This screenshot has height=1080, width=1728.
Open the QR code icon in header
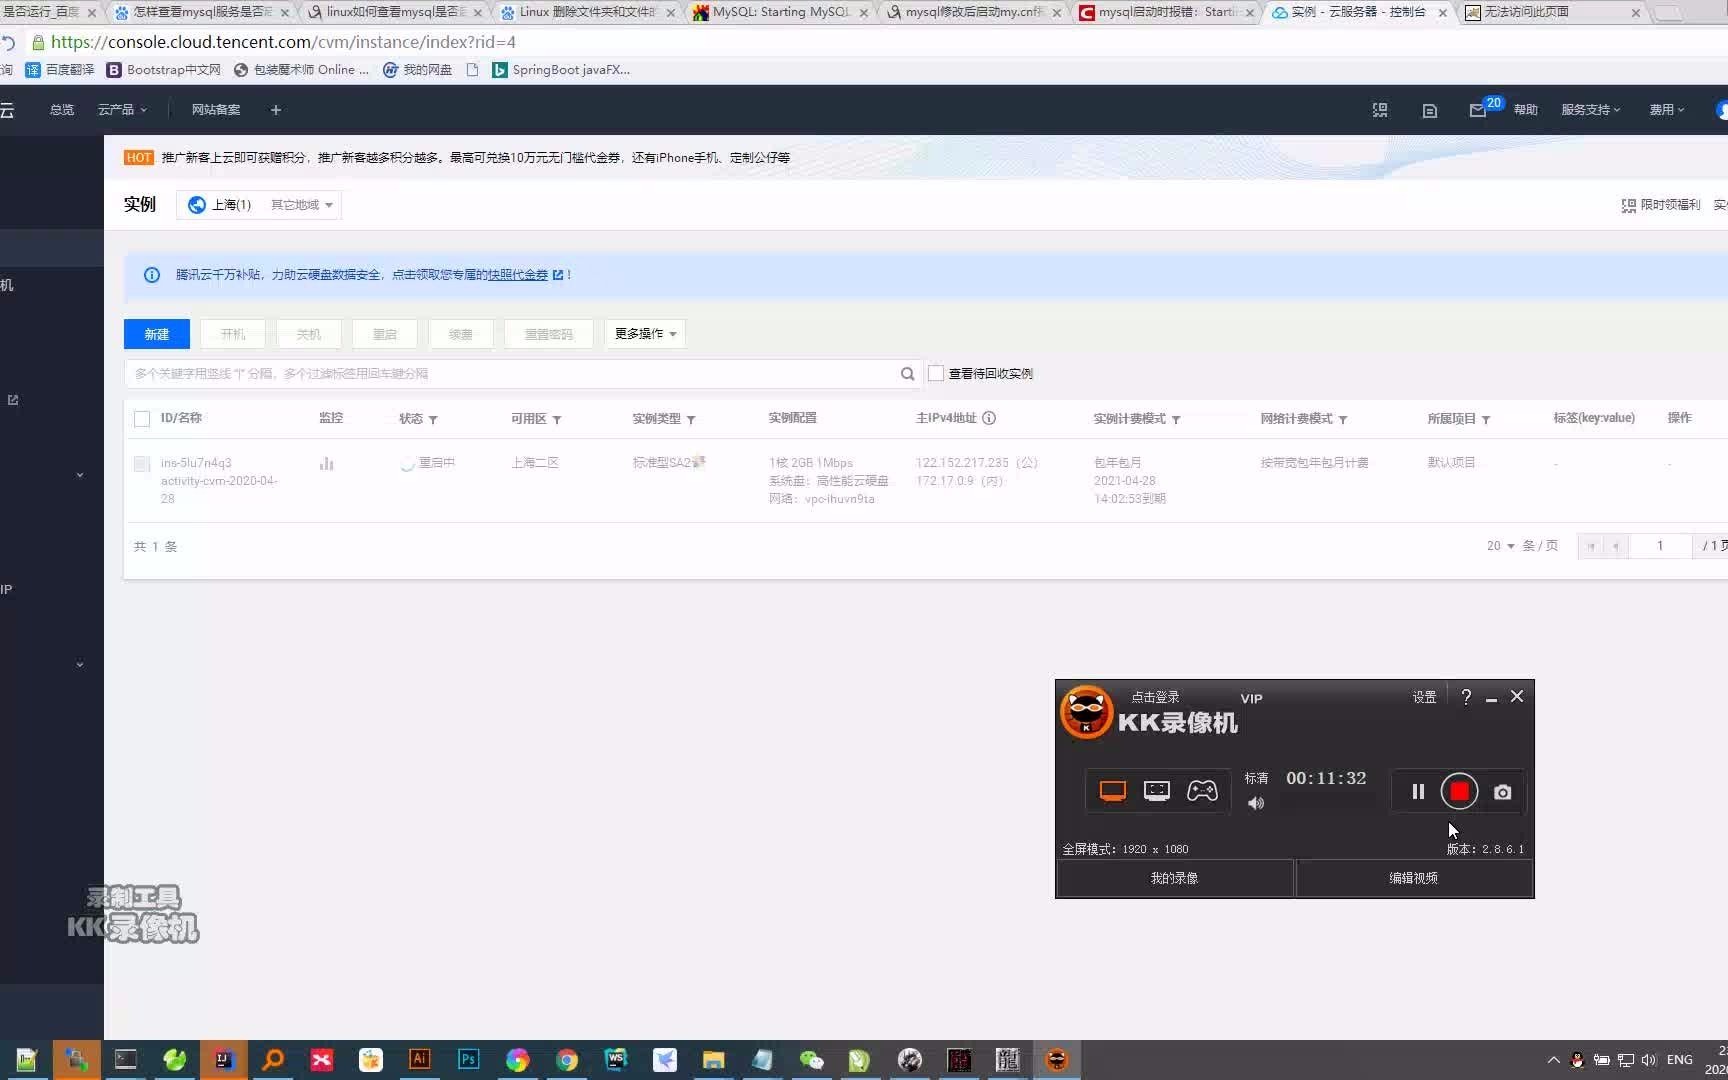click(x=1380, y=110)
